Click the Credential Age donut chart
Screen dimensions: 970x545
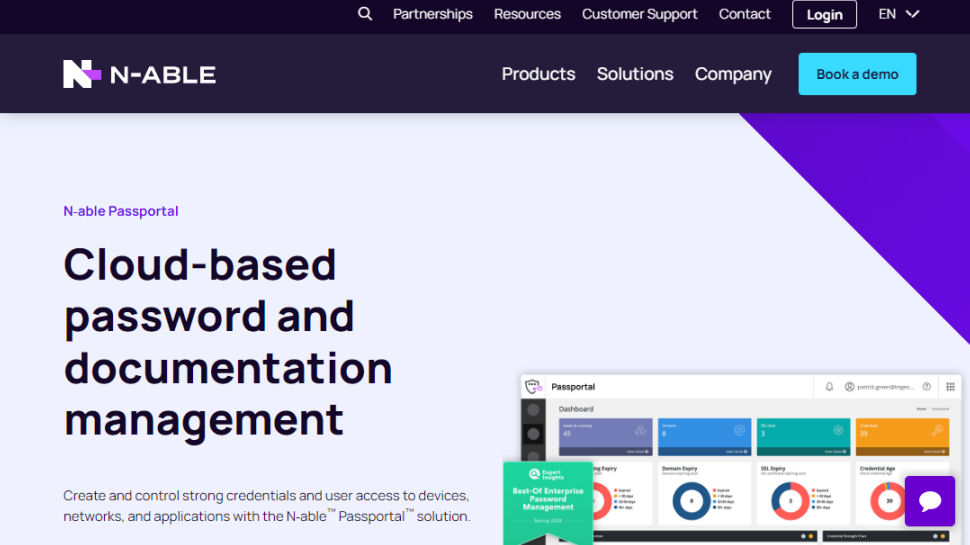[889, 500]
